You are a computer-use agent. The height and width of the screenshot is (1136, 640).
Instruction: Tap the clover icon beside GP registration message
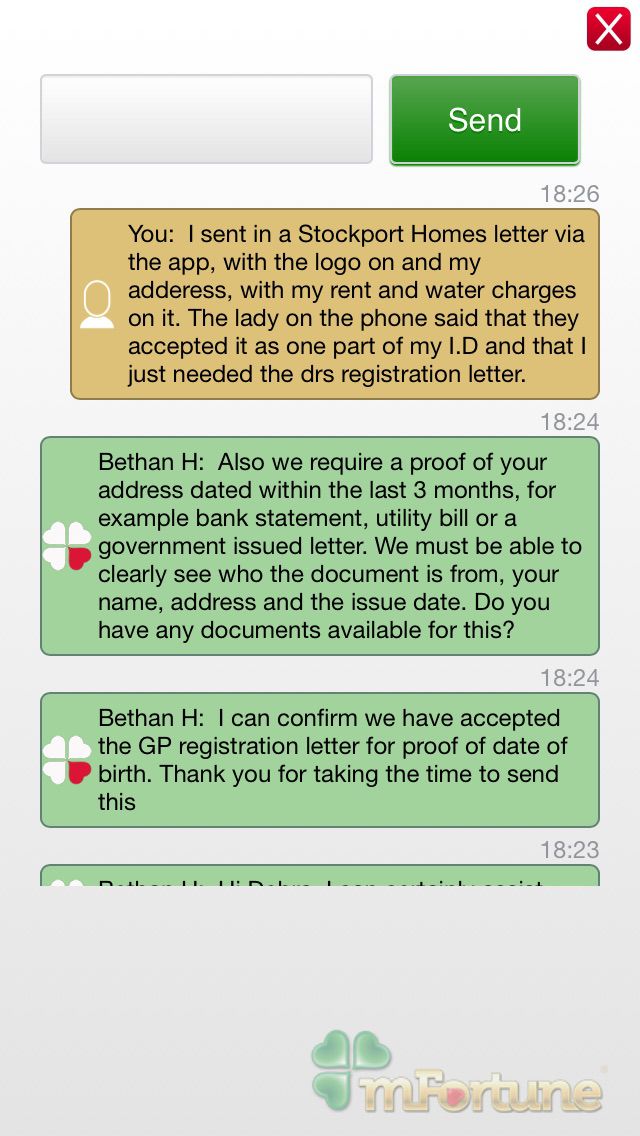tap(67, 760)
